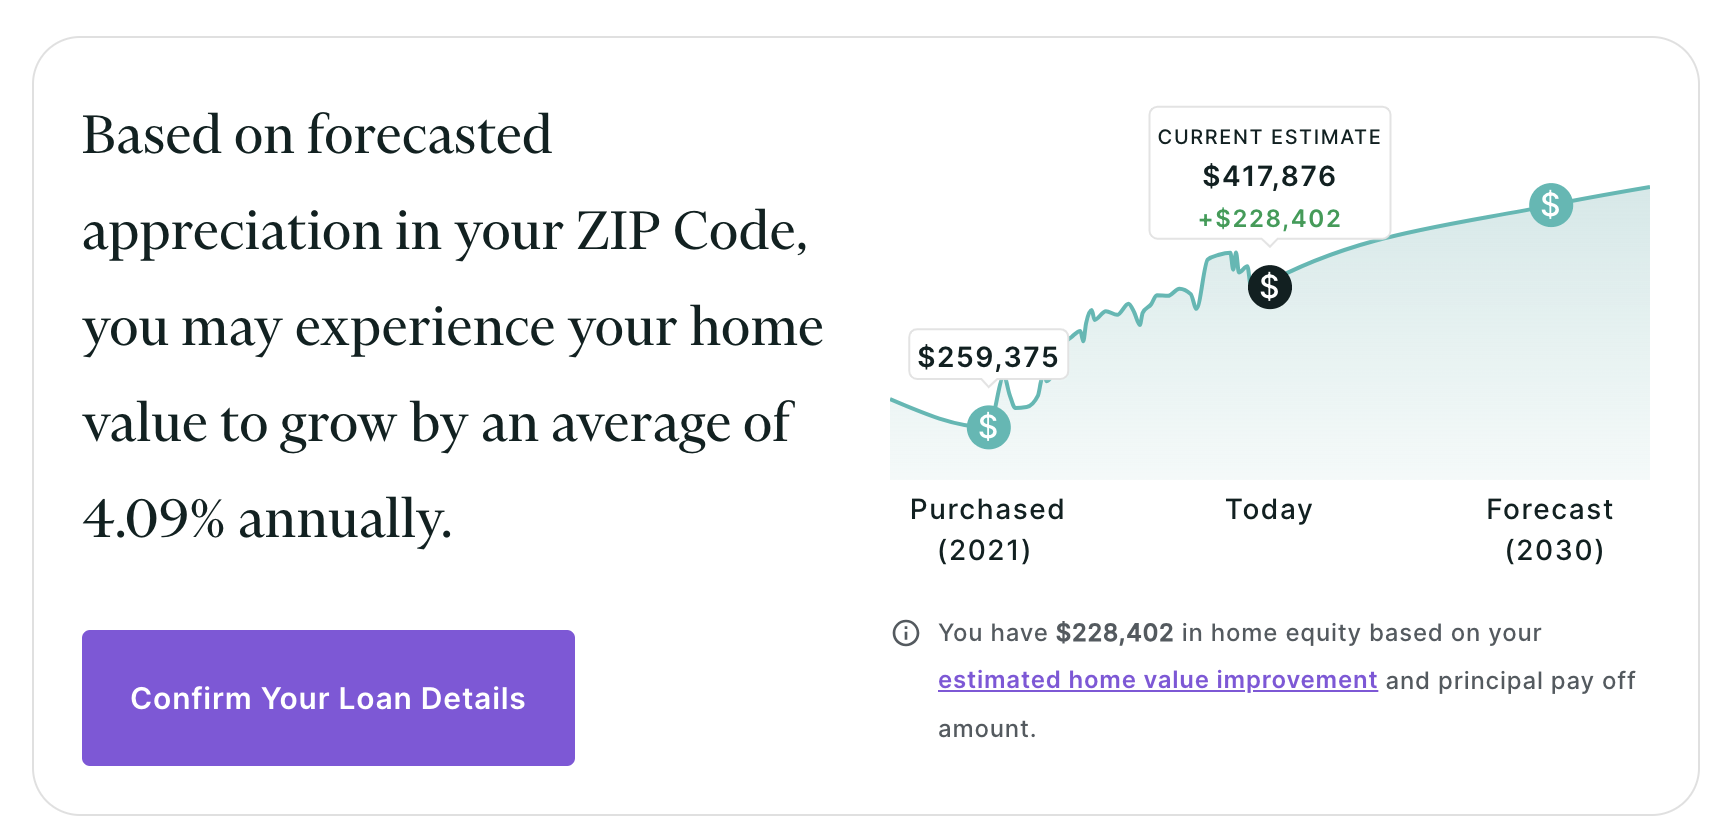Click the +$228,402 green gain figure

pos(1270,218)
